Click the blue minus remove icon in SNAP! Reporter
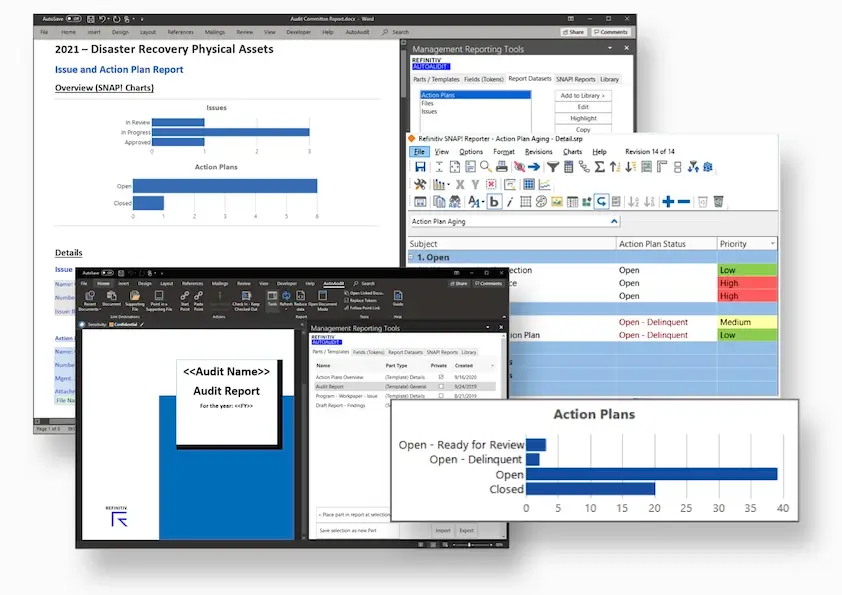The width and height of the screenshot is (842, 595). 684,202
